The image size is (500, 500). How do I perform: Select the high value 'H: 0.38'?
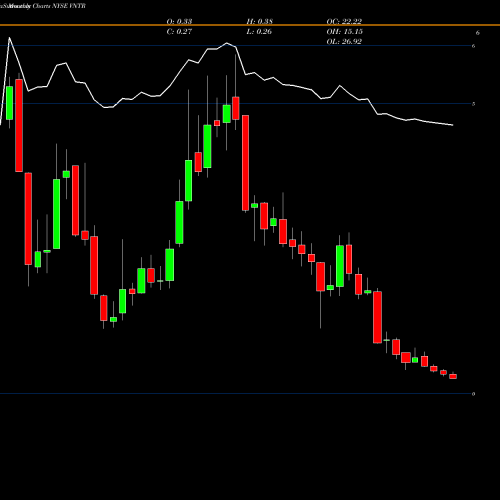click(x=260, y=21)
